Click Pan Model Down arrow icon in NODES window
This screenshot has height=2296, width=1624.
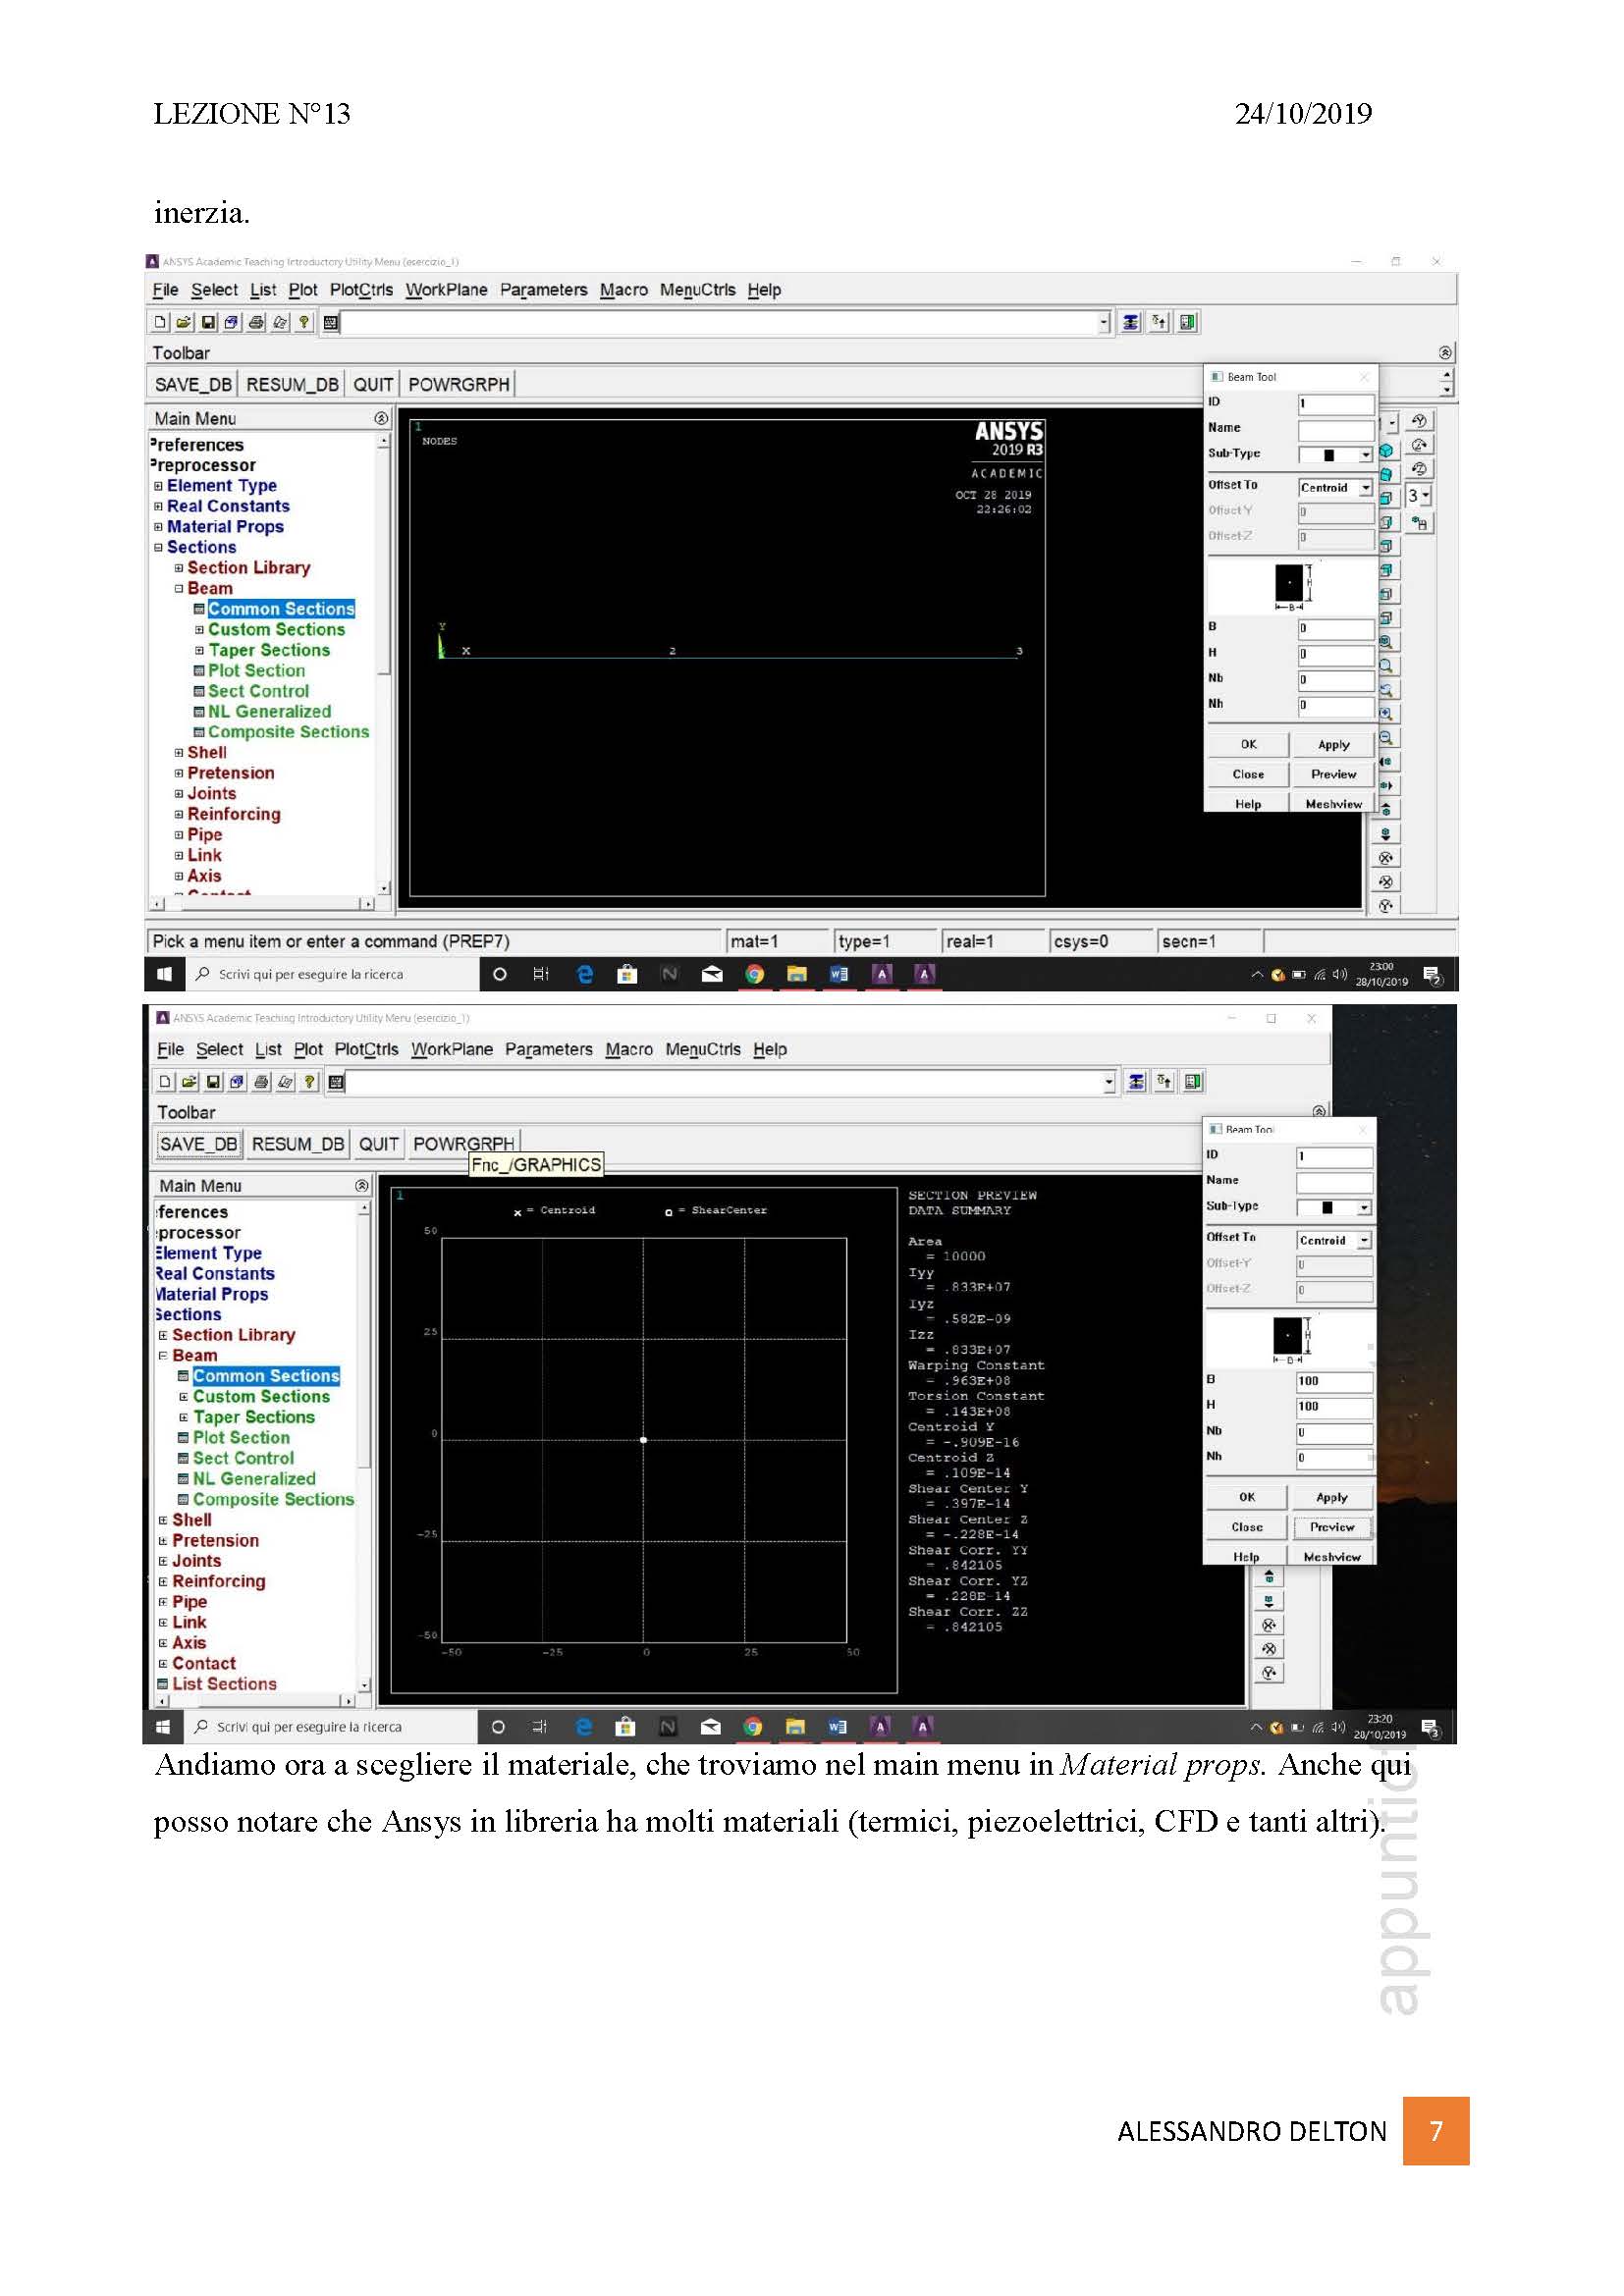pyautogui.click(x=1386, y=832)
